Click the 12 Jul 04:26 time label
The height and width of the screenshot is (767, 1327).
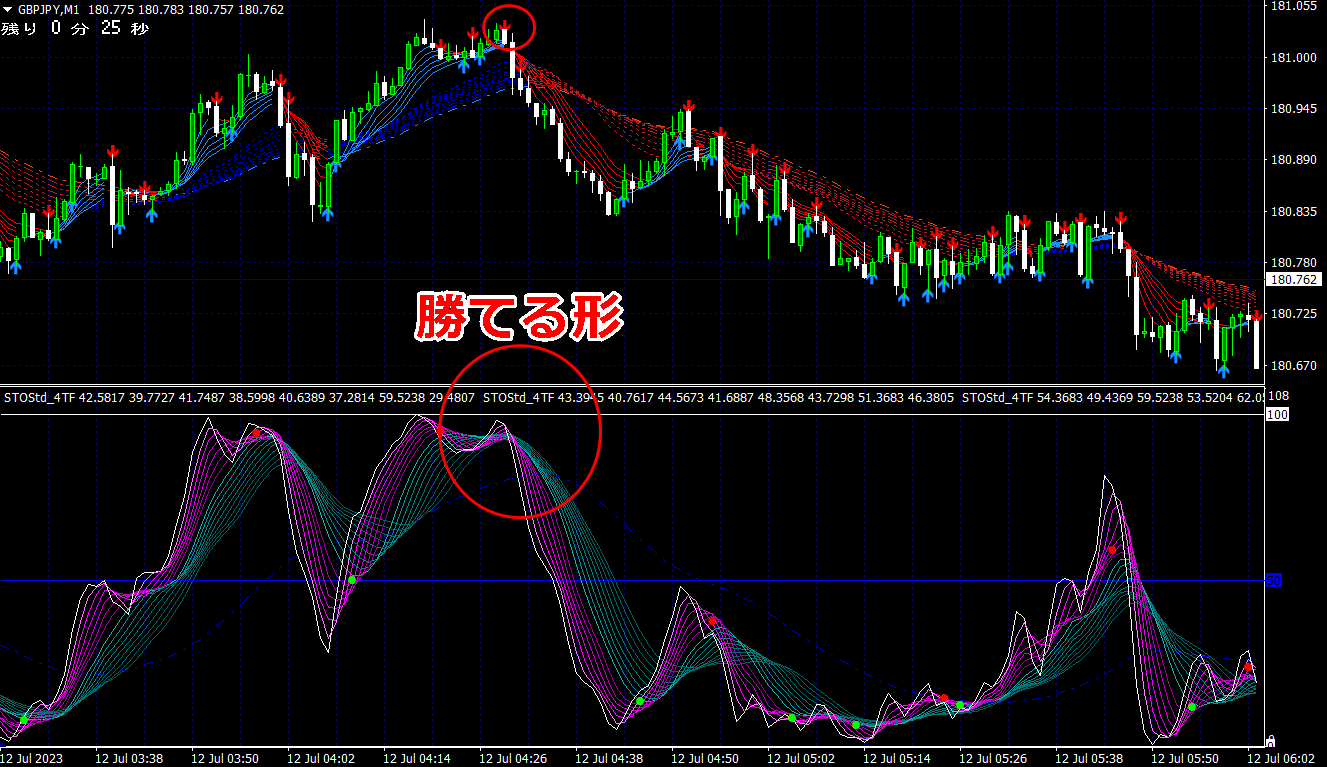tap(514, 757)
